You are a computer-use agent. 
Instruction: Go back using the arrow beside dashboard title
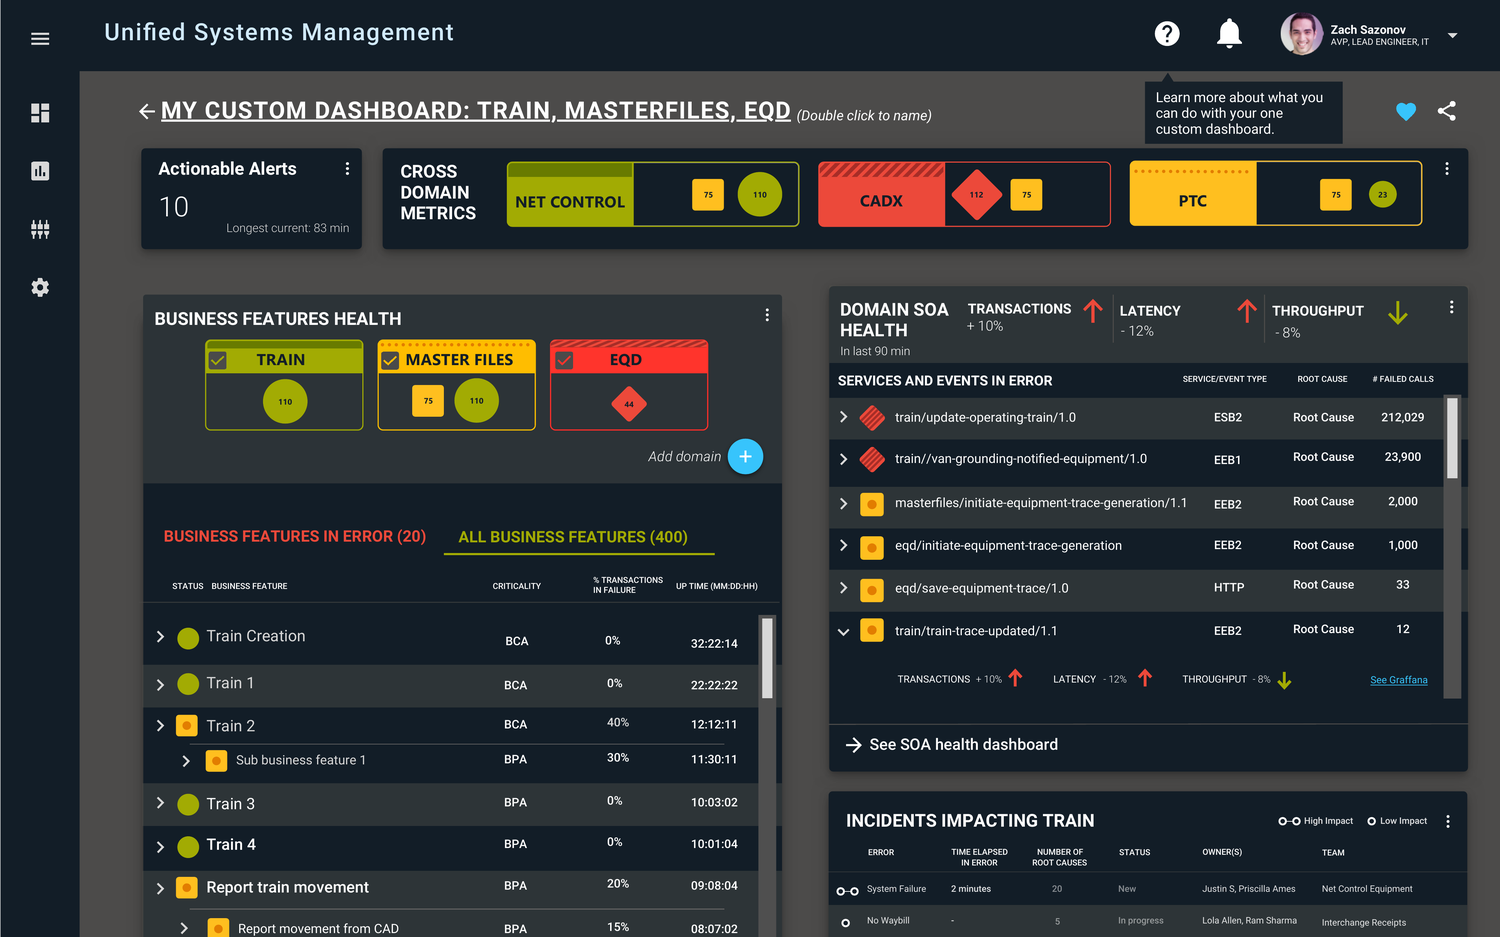[x=147, y=112]
